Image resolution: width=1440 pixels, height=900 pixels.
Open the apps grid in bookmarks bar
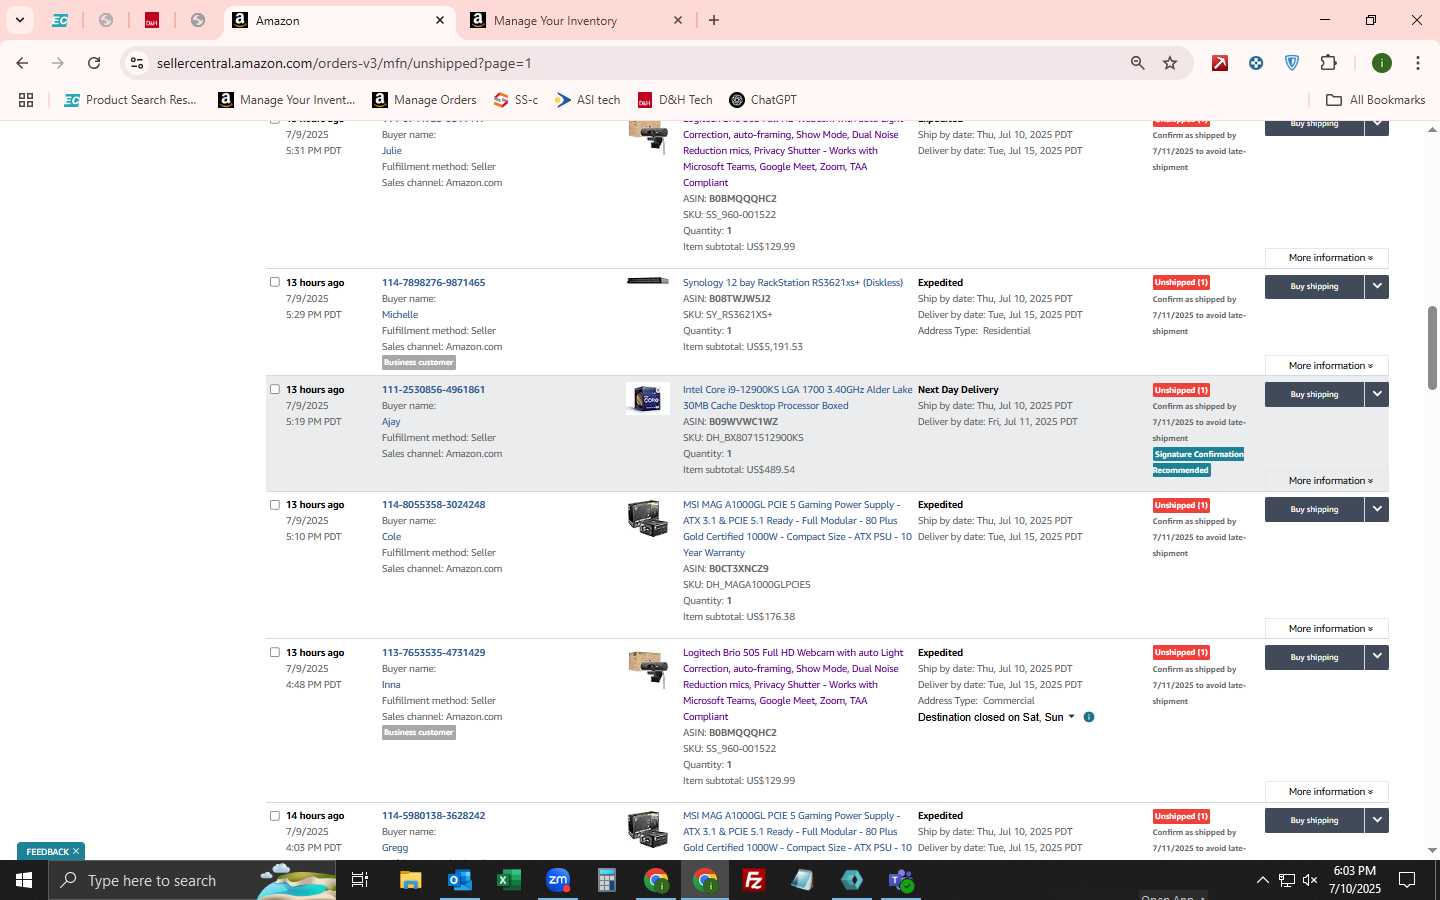click(x=26, y=100)
